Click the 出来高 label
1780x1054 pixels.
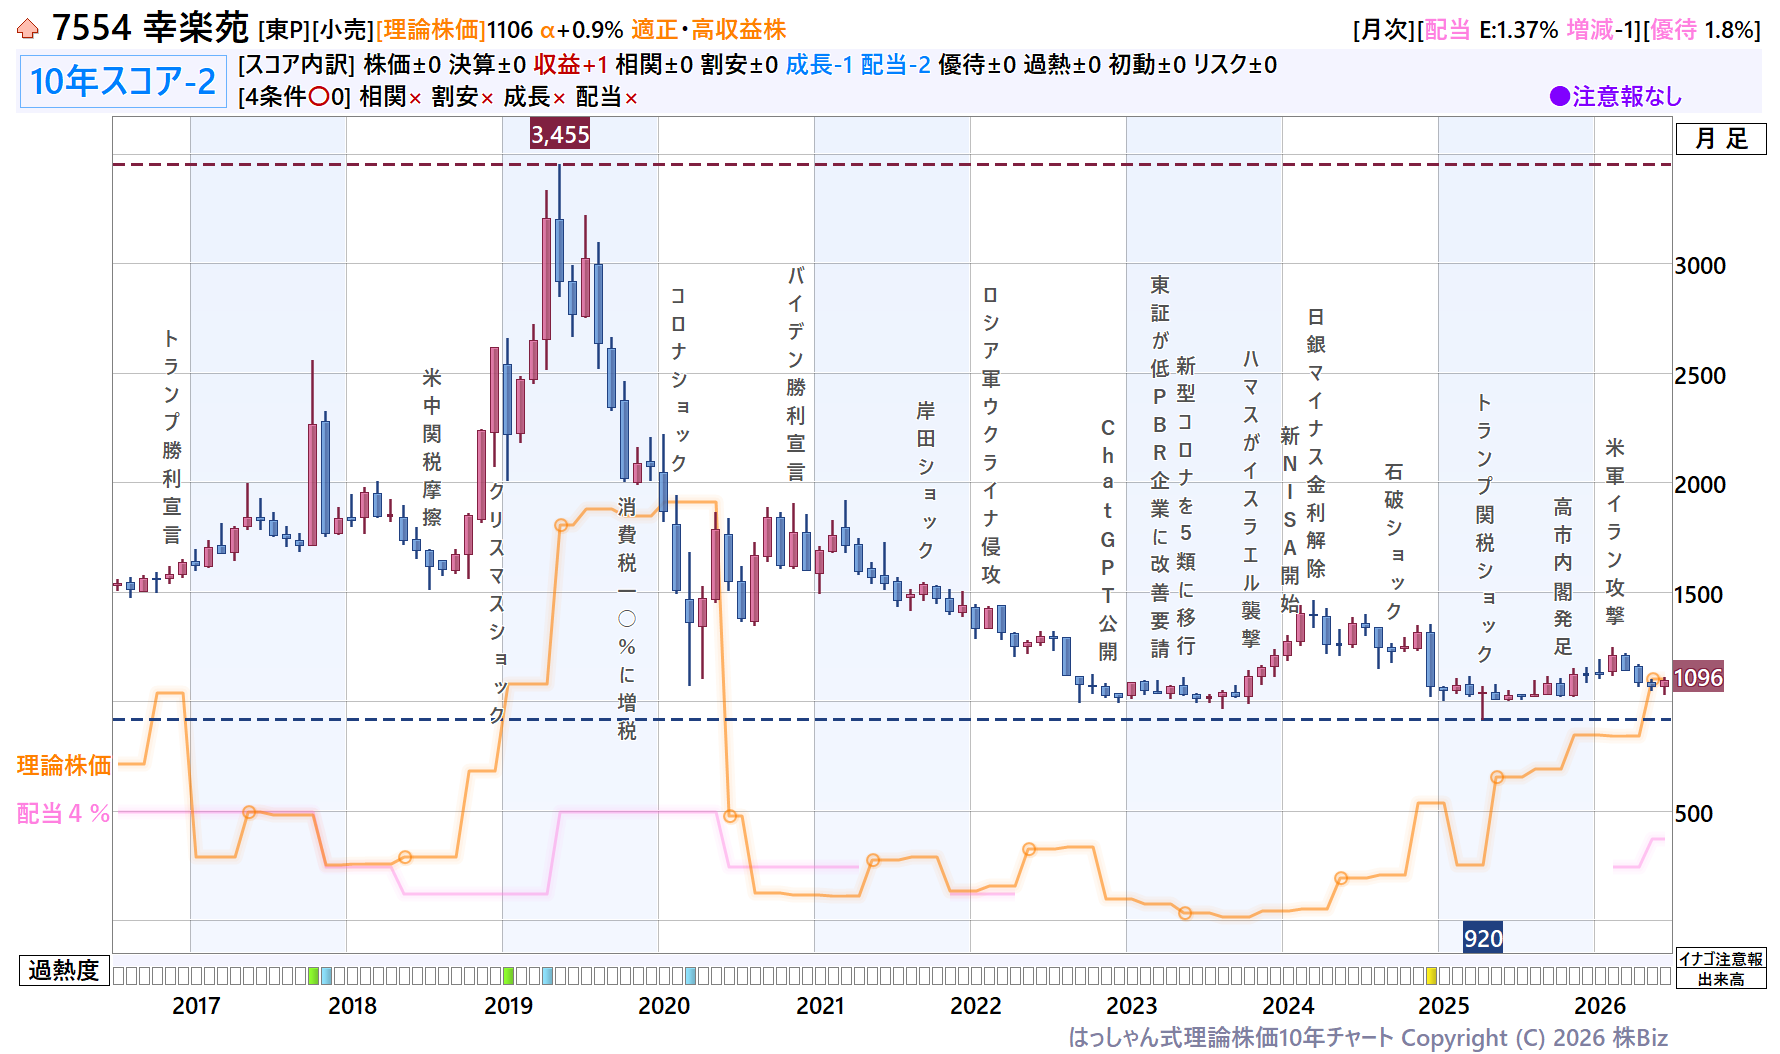tap(1721, 979)
